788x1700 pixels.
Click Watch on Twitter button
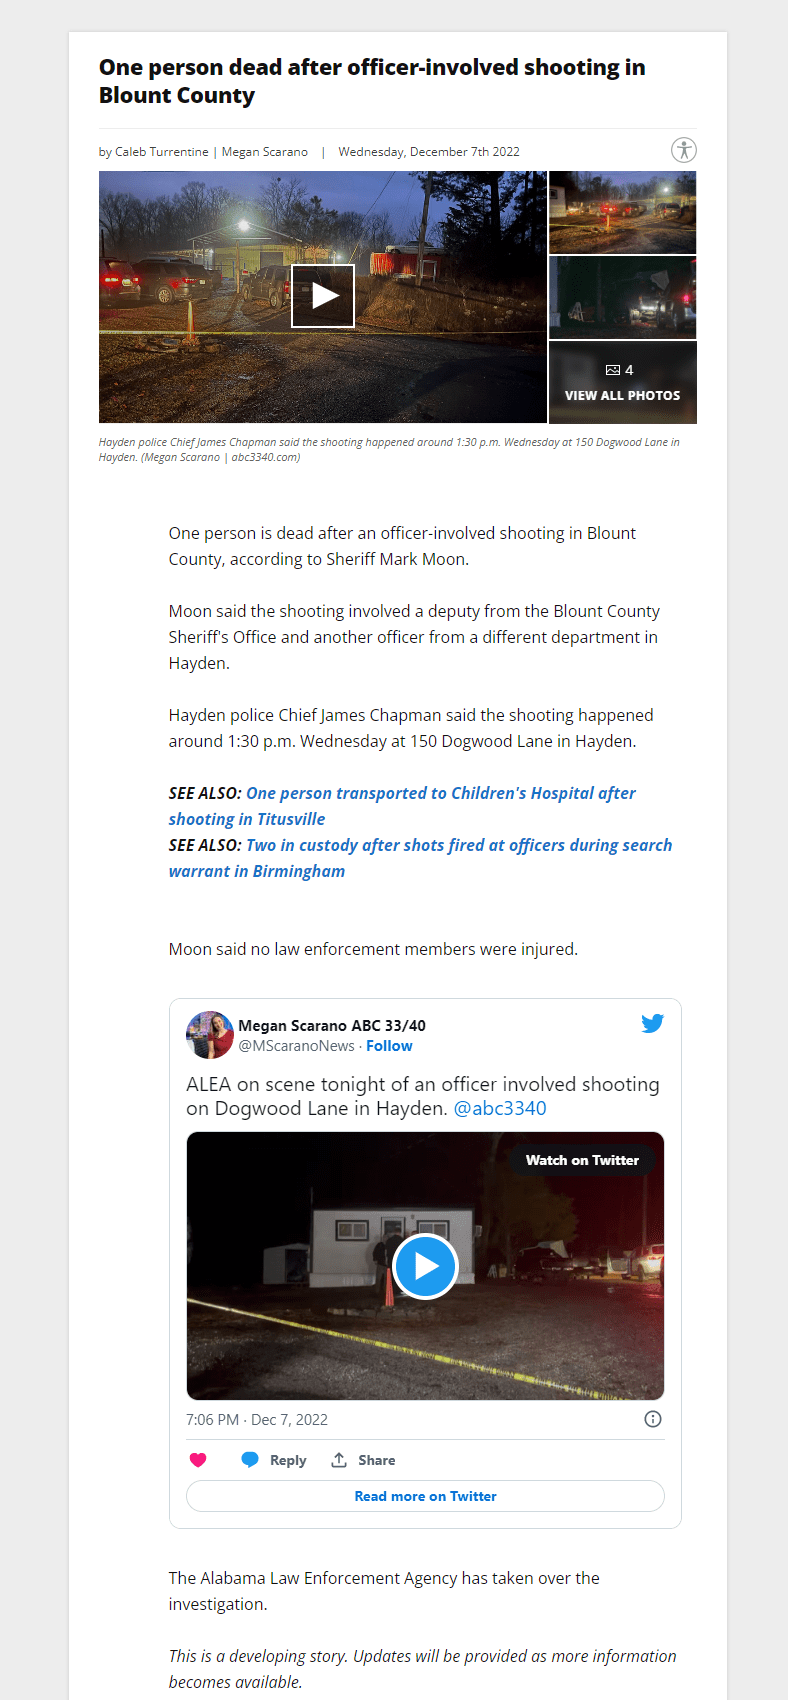pos(582,1160)
